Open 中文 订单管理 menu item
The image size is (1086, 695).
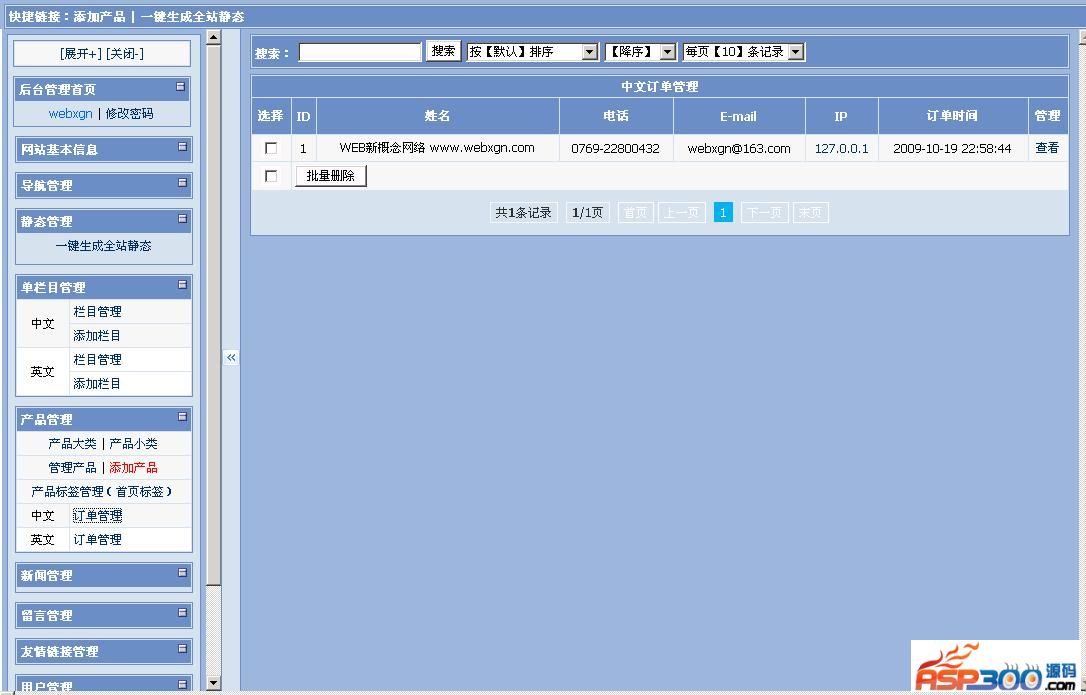point(98,516)
